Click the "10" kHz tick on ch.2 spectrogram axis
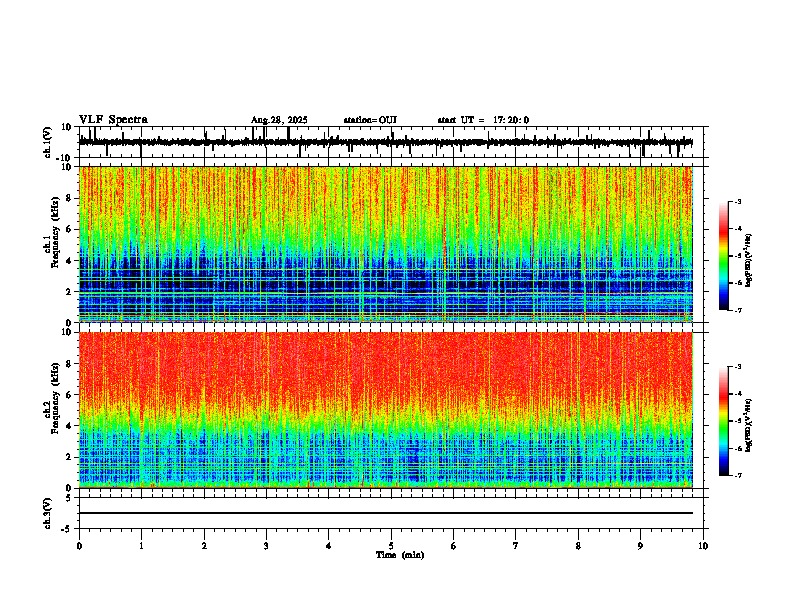Image resolution: width=792 pixels, height=612 pixels. point(67,332)
